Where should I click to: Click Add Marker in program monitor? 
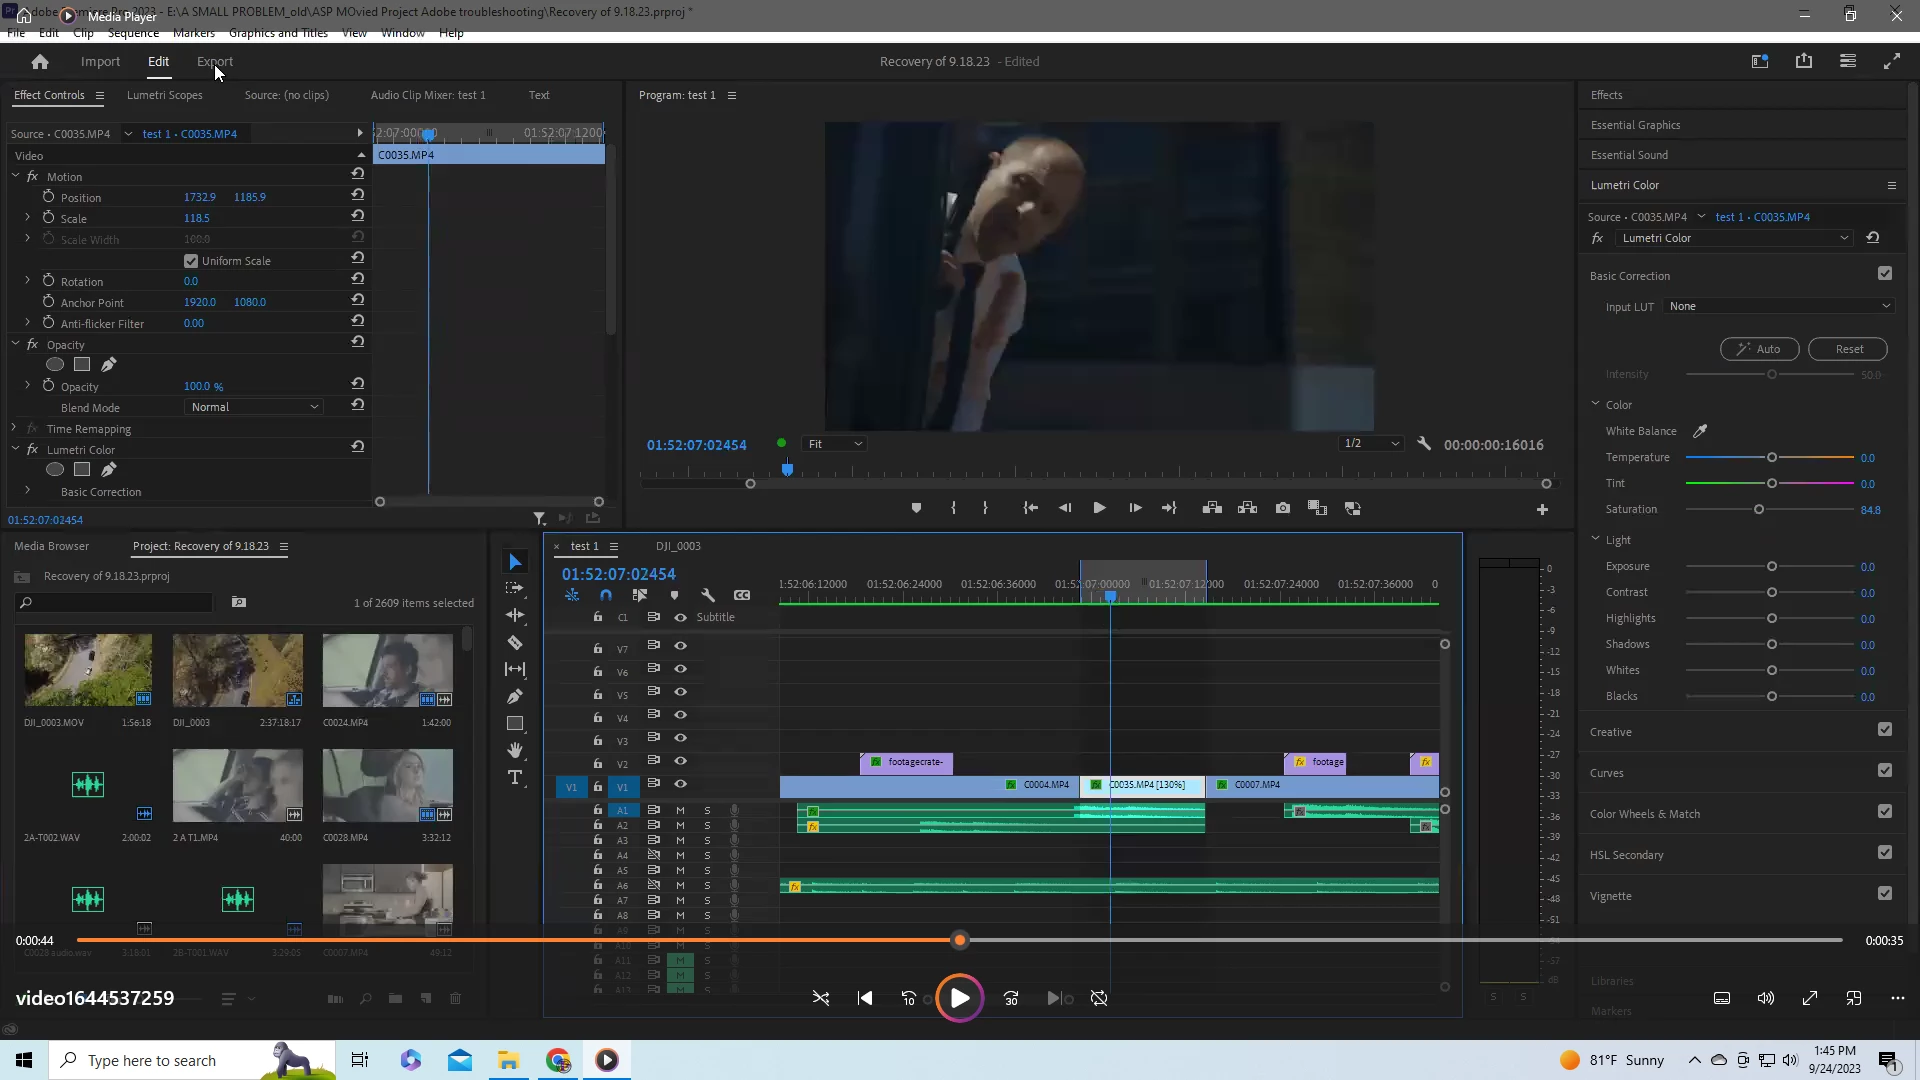coord(916,508)
